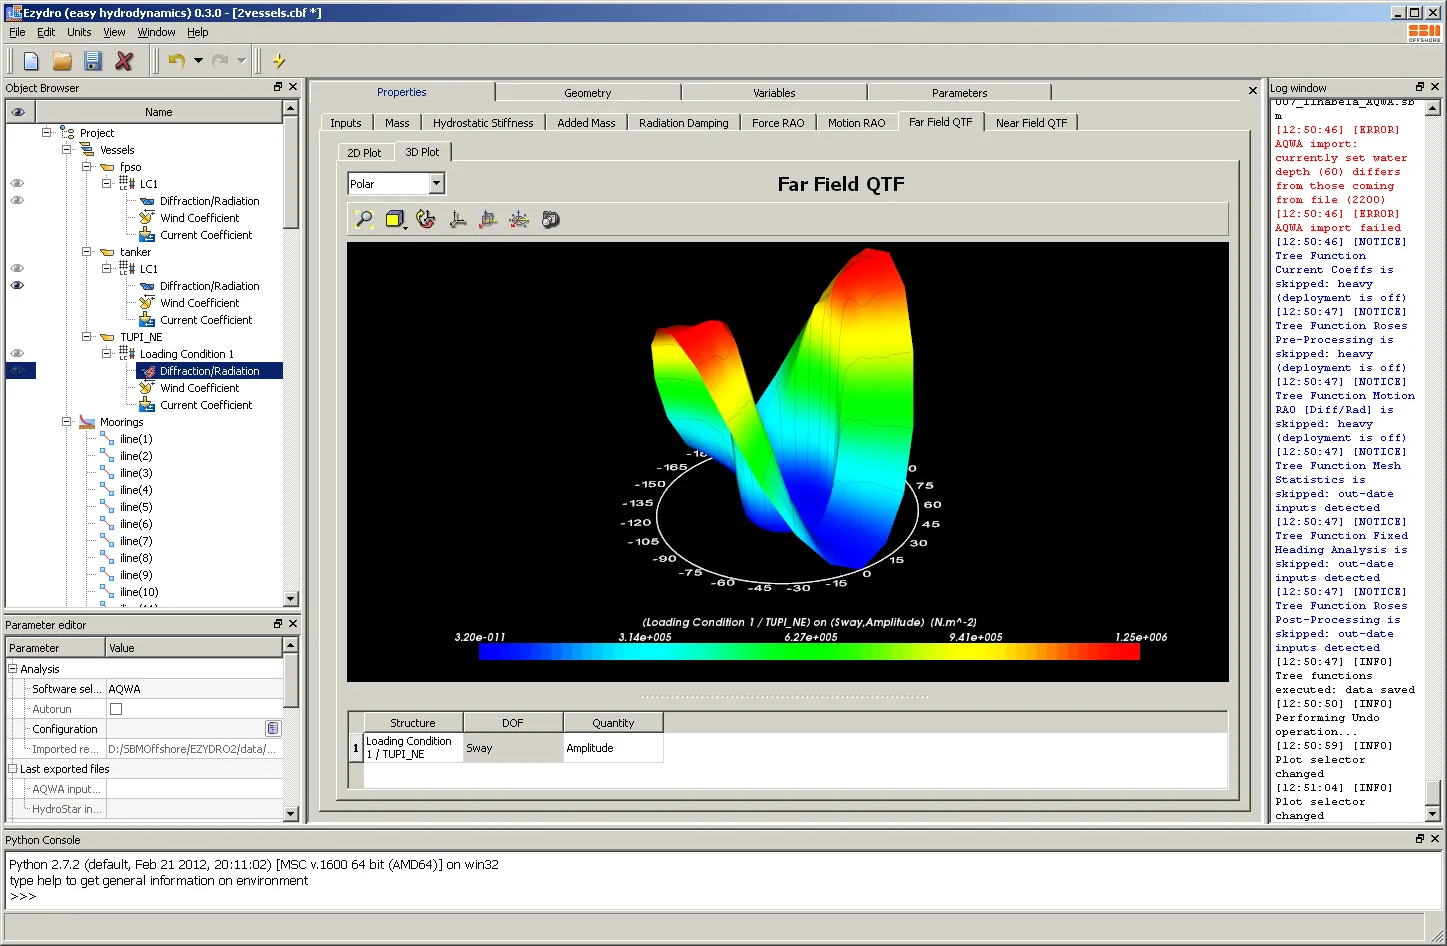Click the Far Field QTF color scale bar

pyautogui.click(x=809, y=652)
